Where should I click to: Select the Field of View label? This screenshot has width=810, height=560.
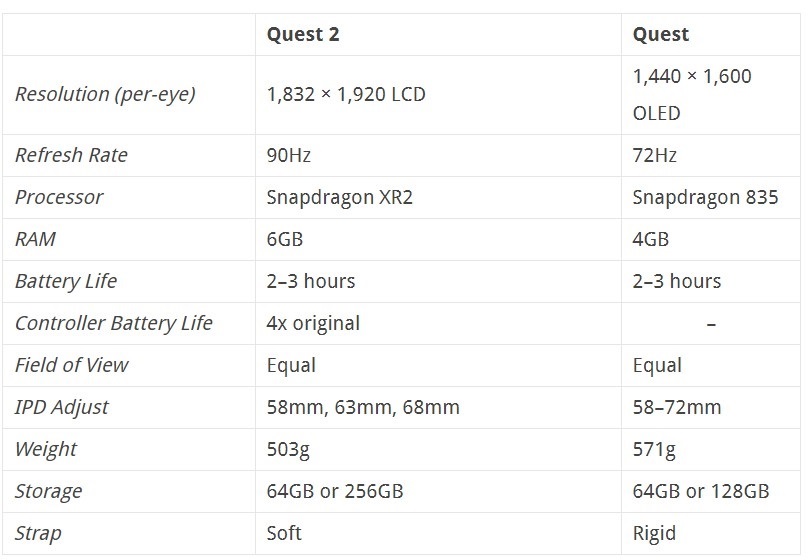pyautogui.click(x=72, y=365)
